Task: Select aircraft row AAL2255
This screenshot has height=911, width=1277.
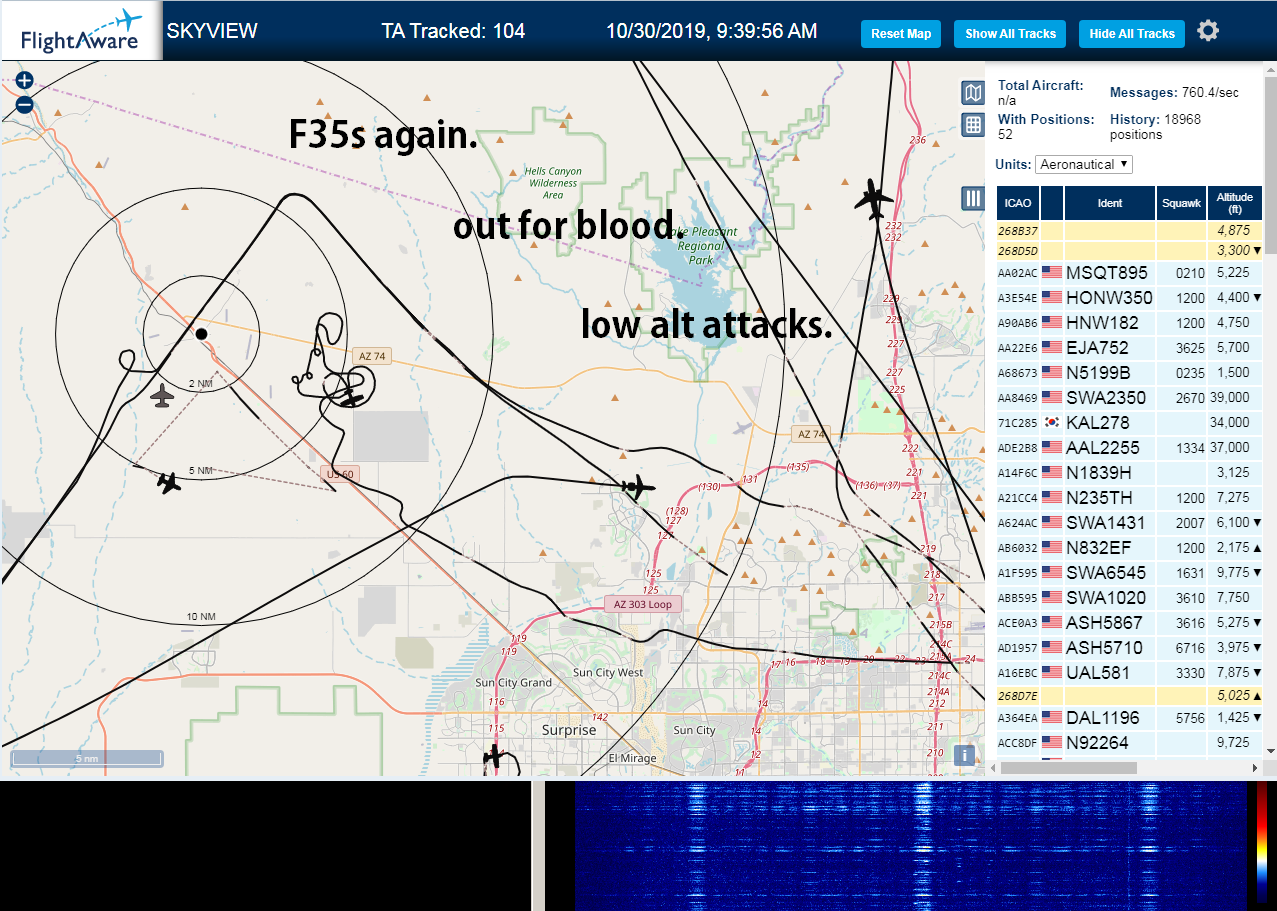Action: click(x=1129, y=447)
